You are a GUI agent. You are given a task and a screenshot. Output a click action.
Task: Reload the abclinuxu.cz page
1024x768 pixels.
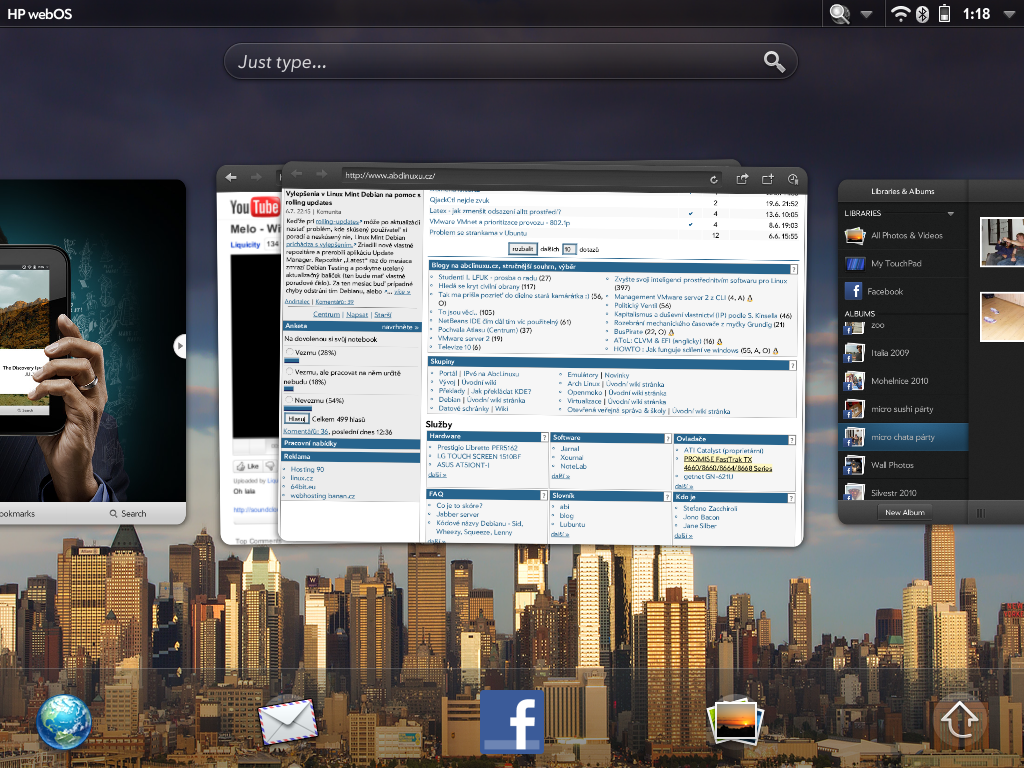[714, 178]
